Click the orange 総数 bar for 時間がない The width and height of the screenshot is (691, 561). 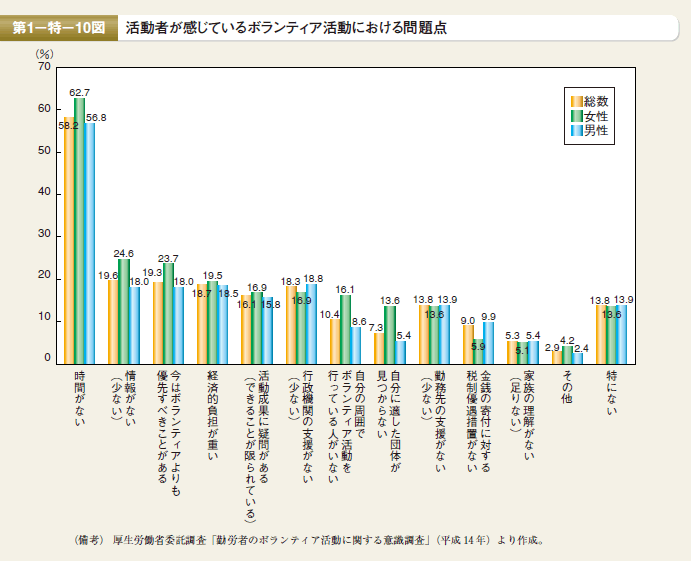tap(69, 241)
